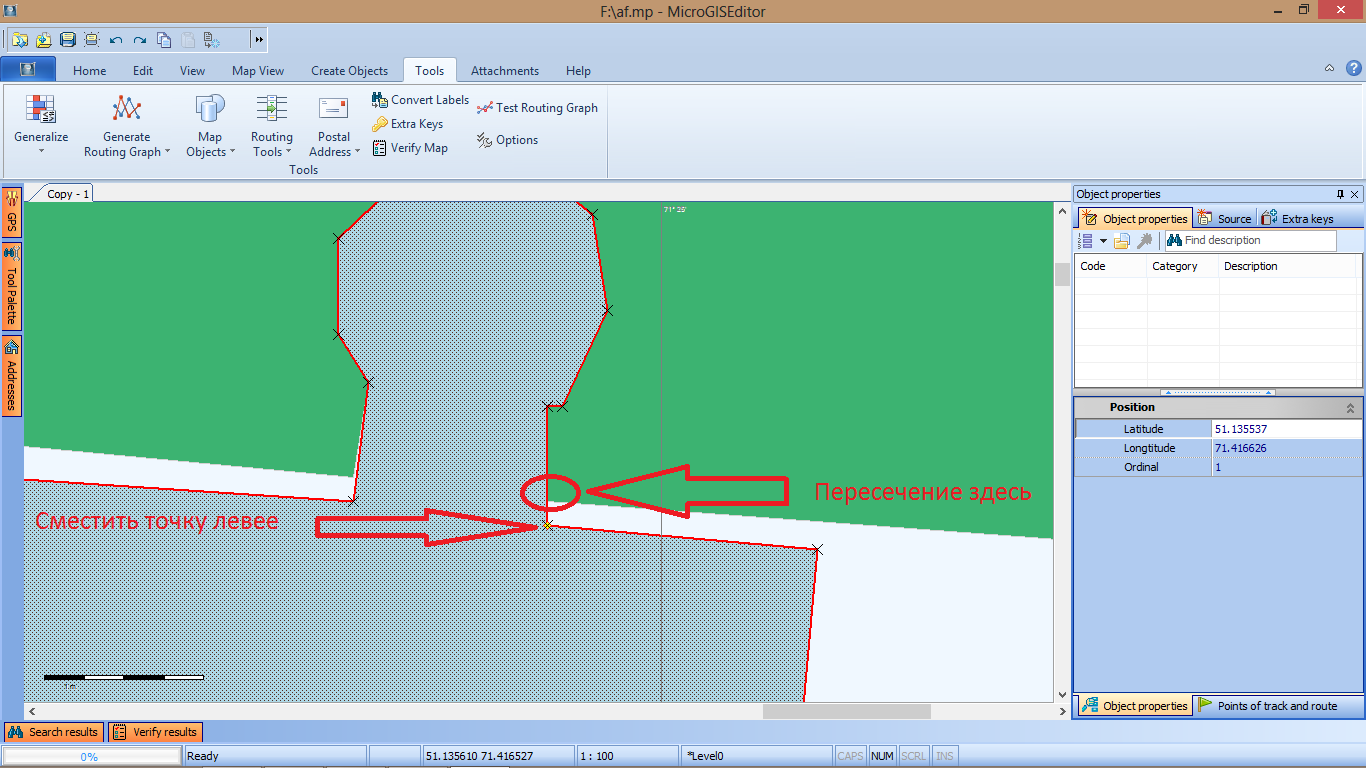Collapse the ribbon with the chevron
This screenshot has width=1366, height=768.
pyautogui.click(x=1329, y=69)
